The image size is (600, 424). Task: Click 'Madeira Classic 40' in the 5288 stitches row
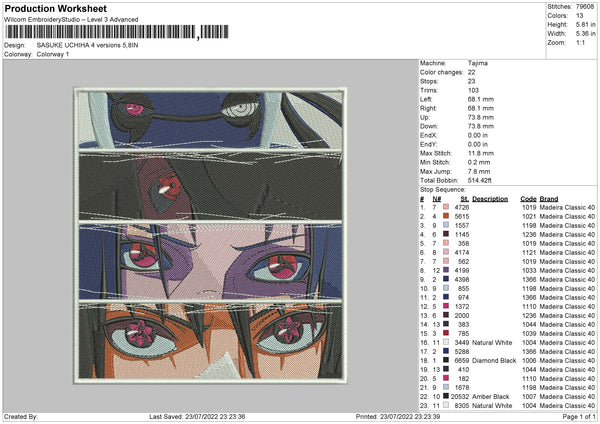click(x=567, y=351)
